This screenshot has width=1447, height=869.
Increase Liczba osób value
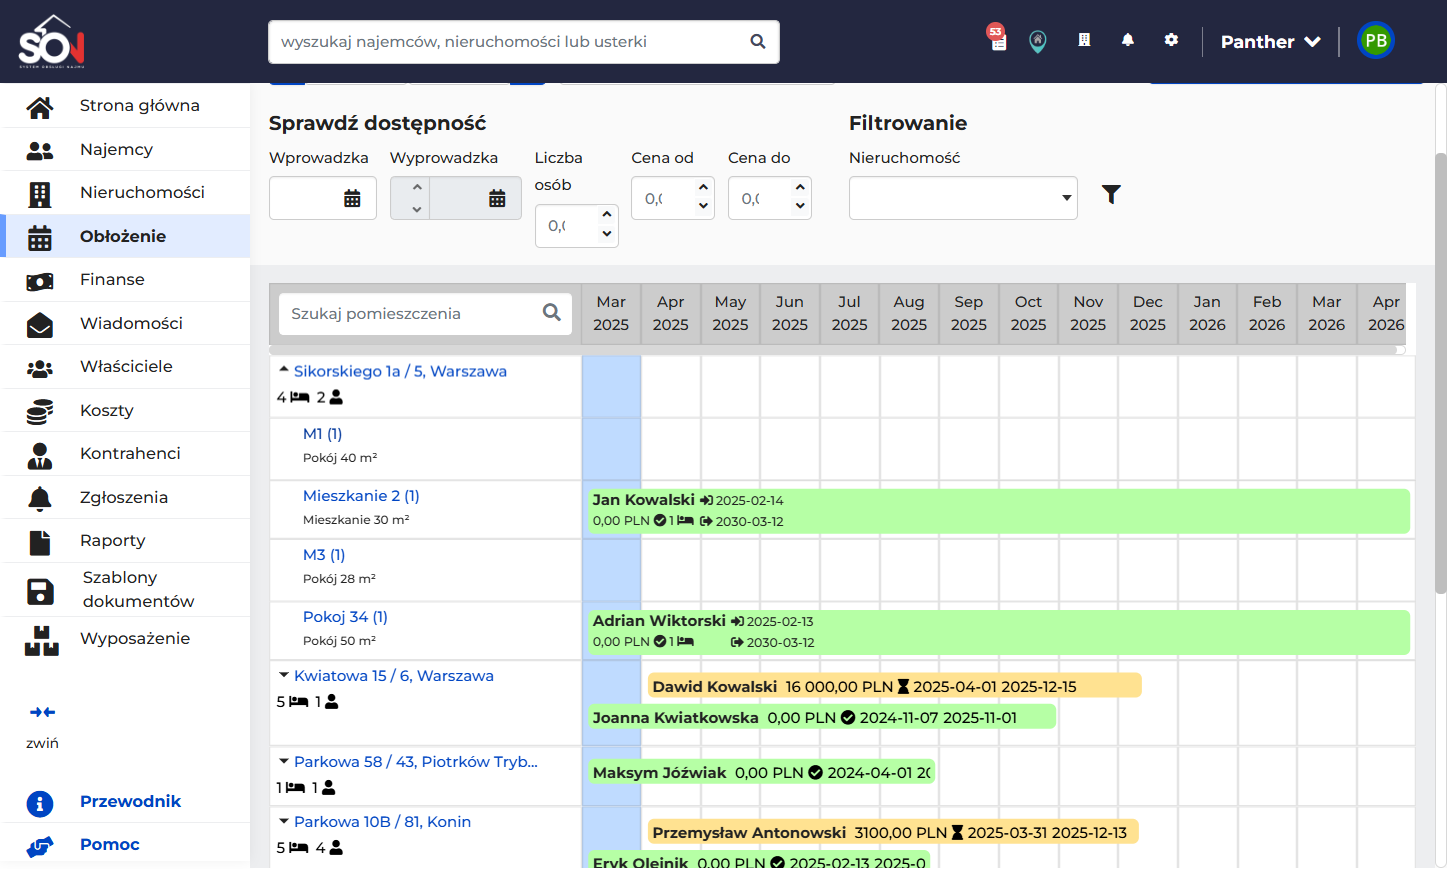tap(607, 214)
